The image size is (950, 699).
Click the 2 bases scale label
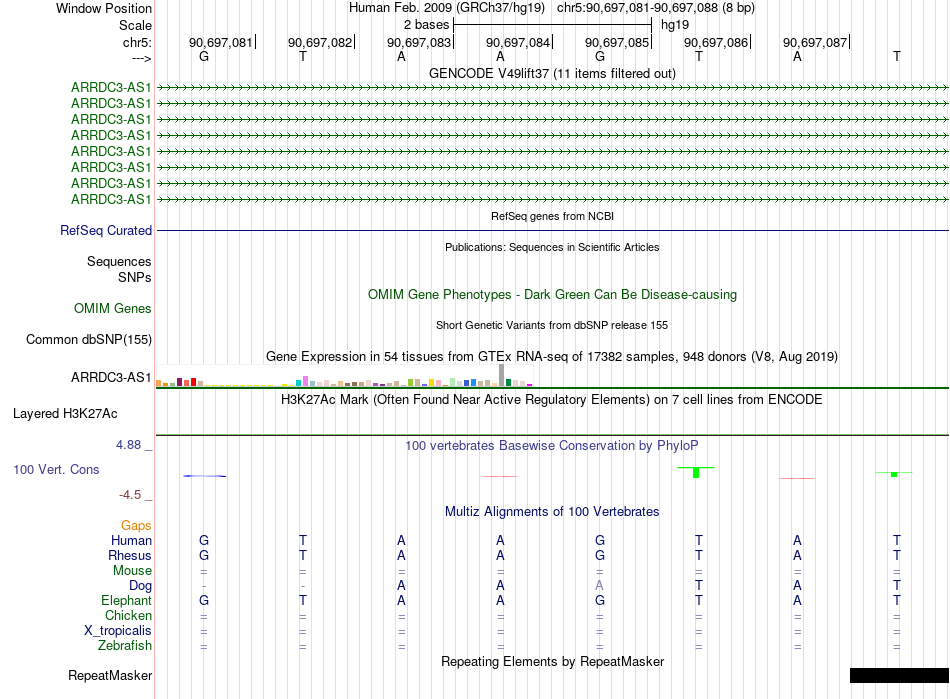click(x=427, y=25)
